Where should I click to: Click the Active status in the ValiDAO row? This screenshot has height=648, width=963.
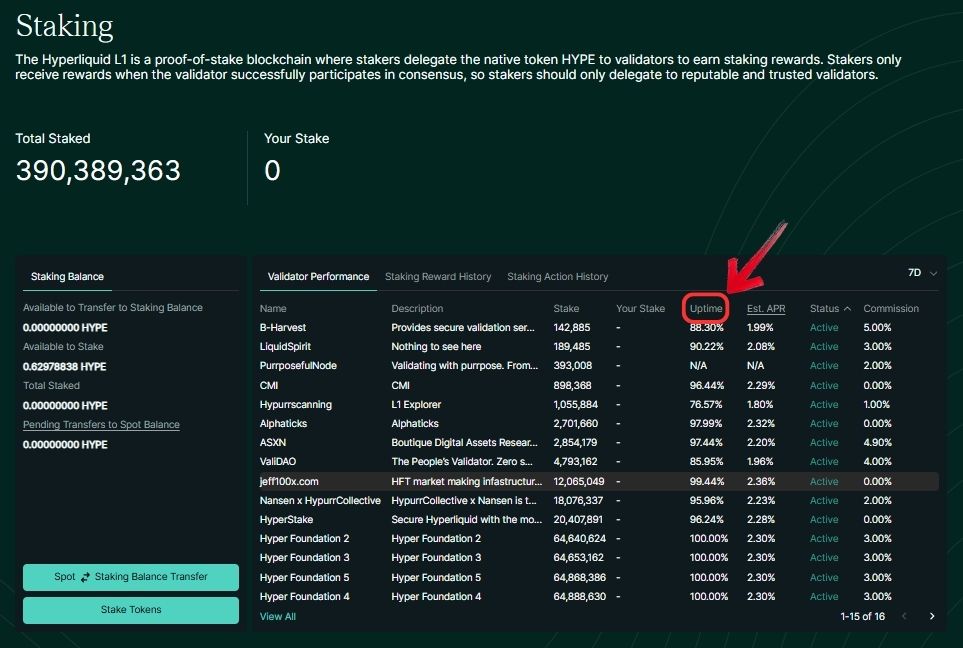click(824, 461)
